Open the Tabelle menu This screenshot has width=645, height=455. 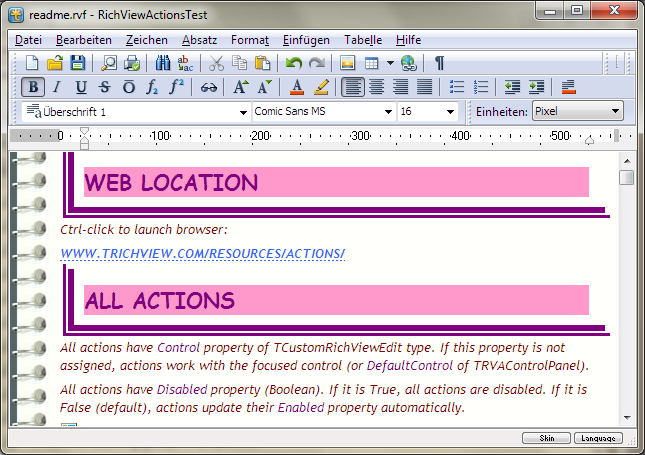click(x=362, y=40)
